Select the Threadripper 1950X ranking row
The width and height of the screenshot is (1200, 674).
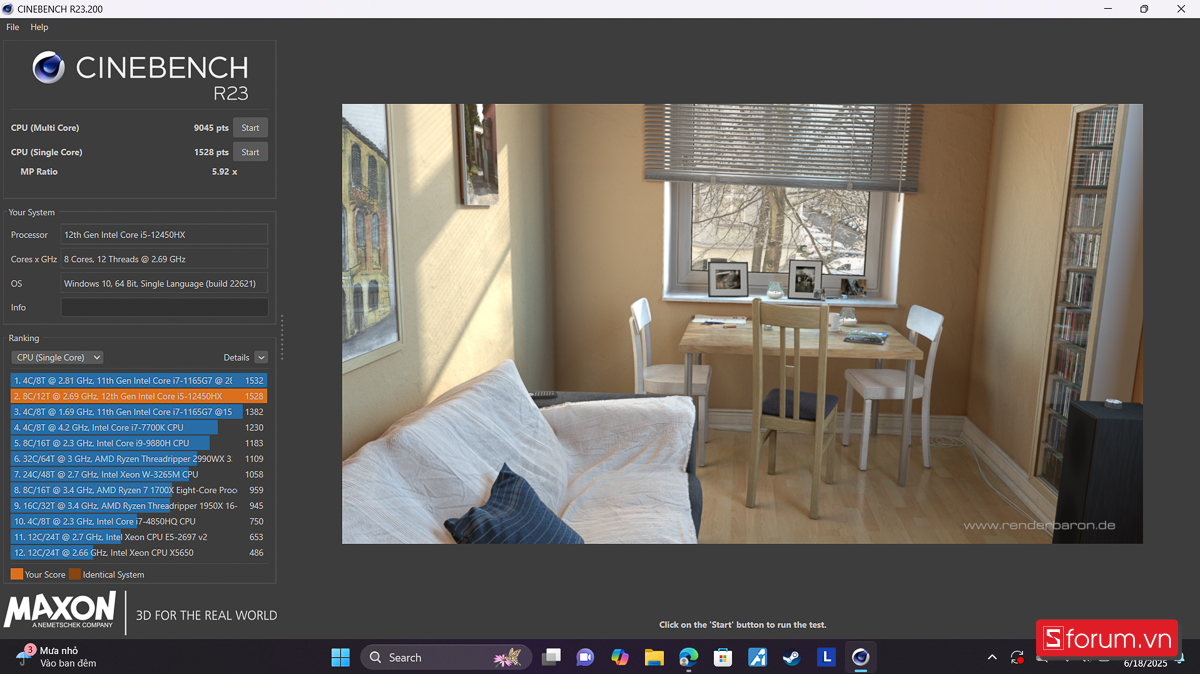139,506
